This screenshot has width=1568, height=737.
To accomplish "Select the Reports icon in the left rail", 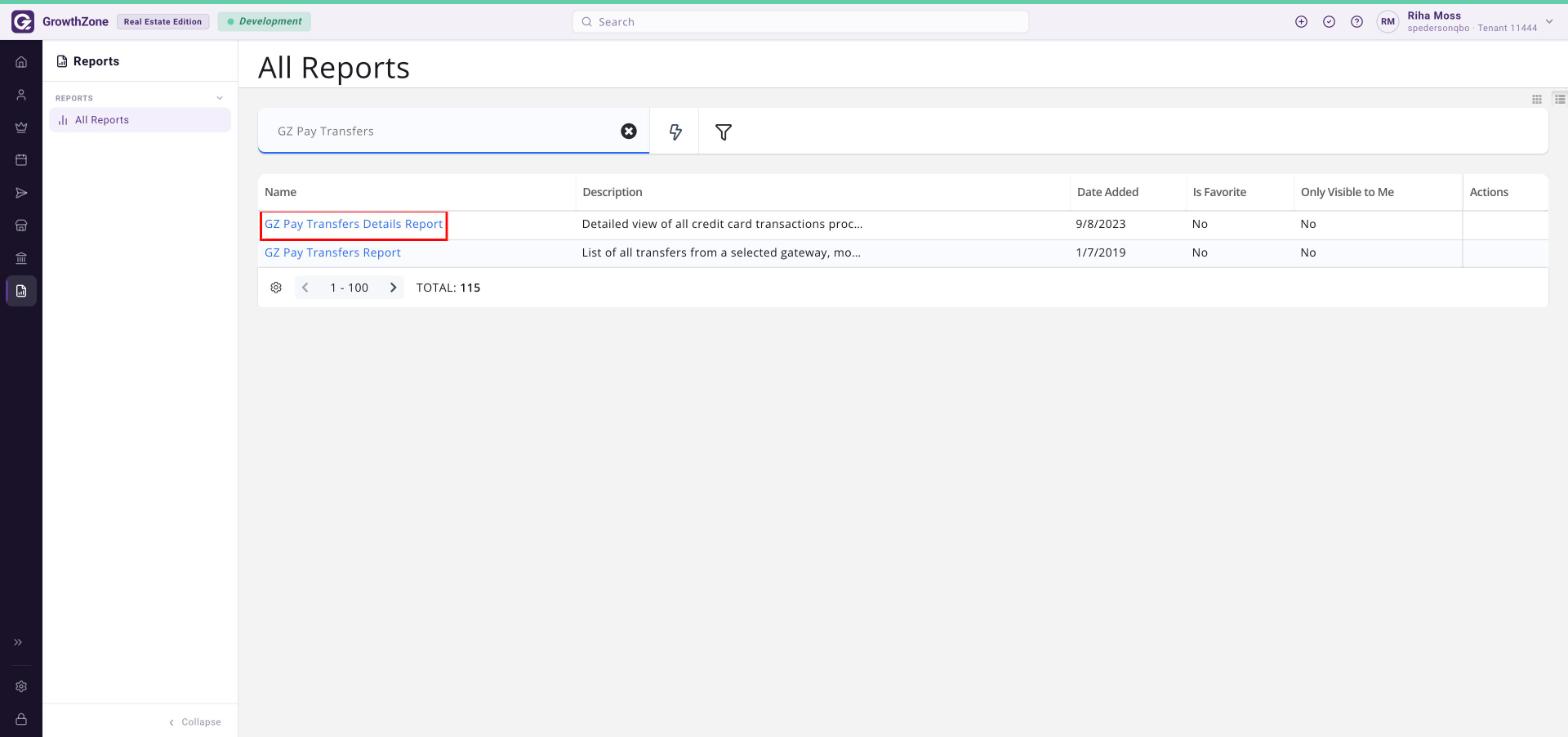I will (21, 291).
